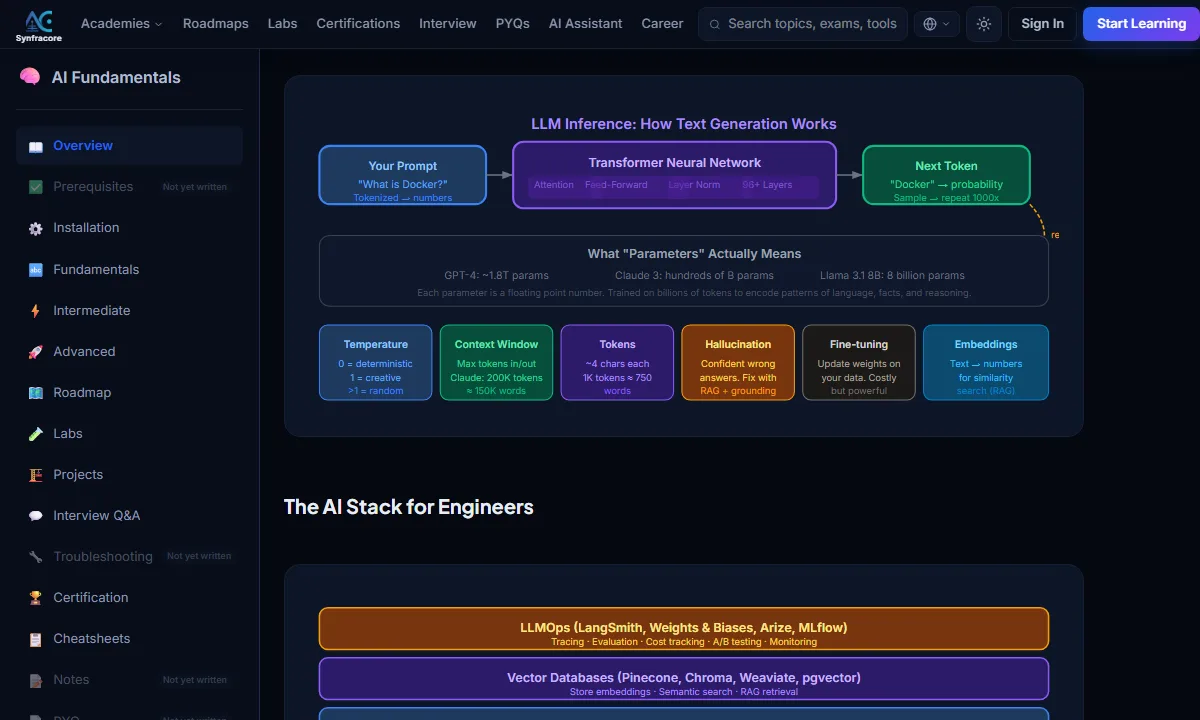Click the abc icon next to Fundamentals
Image resolution: width=1200 pixels, height=720 pixels.
36,270
